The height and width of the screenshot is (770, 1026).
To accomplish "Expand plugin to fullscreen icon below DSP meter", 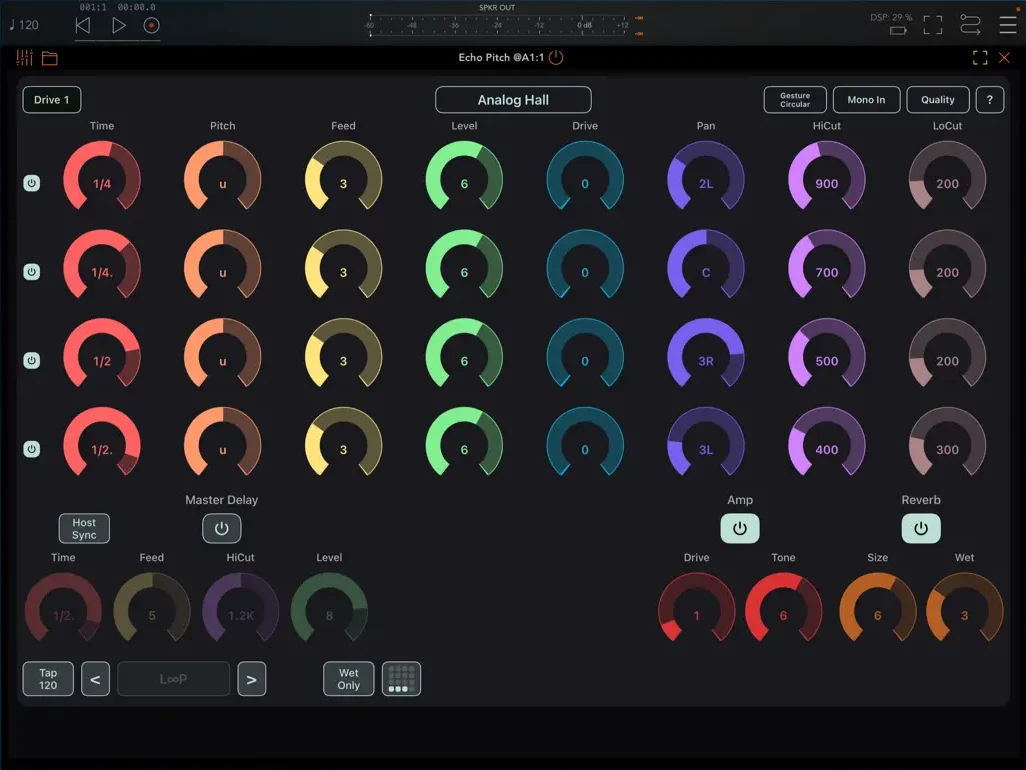I will coord(980,58).
